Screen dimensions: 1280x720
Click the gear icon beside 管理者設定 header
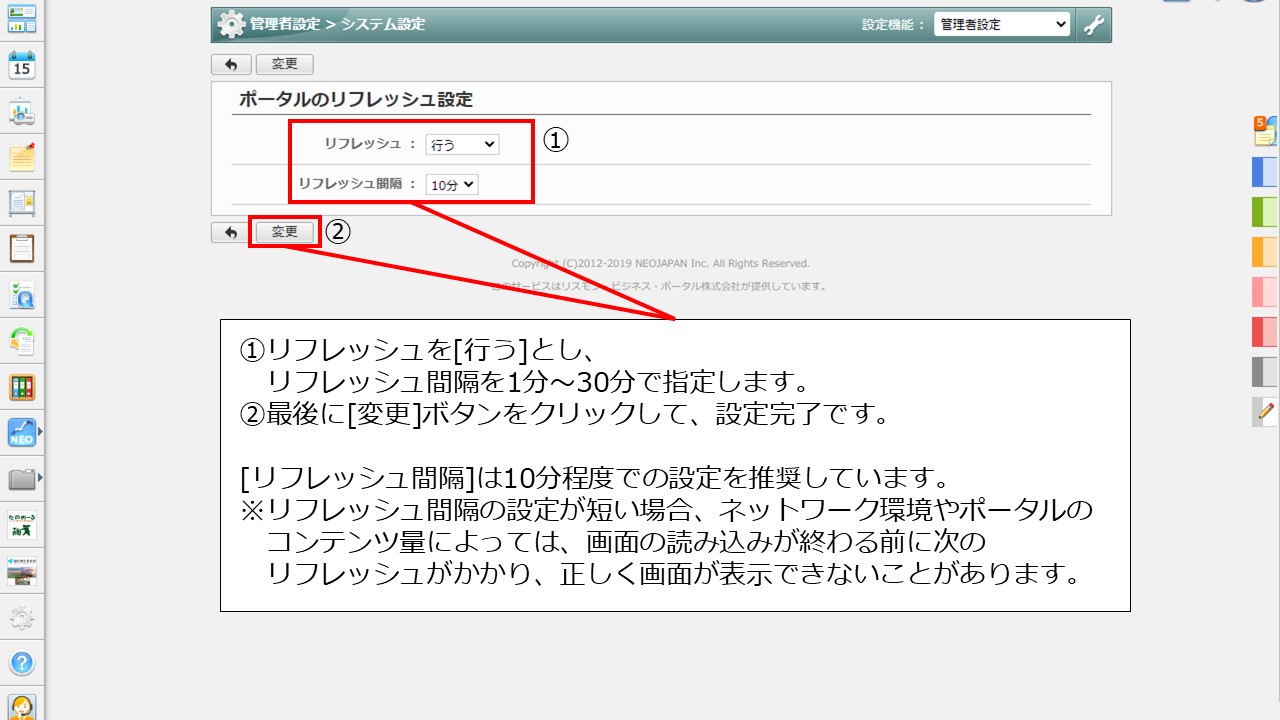coord(228,23)
